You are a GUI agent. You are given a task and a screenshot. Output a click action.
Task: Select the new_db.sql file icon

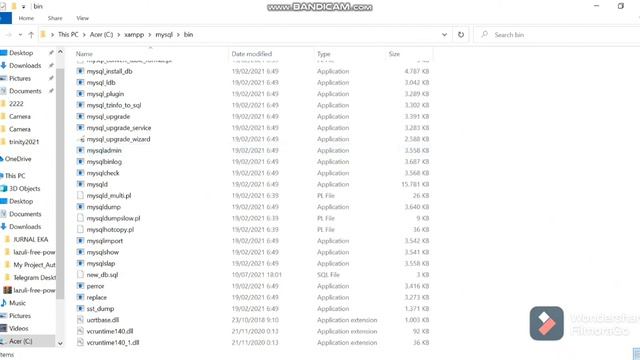tap(80, 275)
